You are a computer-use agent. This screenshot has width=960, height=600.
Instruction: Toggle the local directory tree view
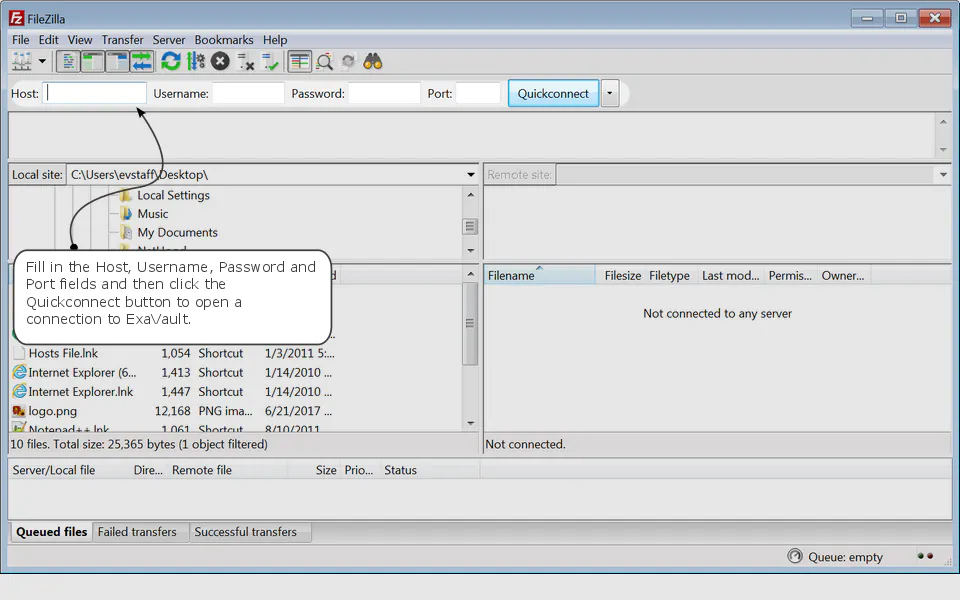92,61
